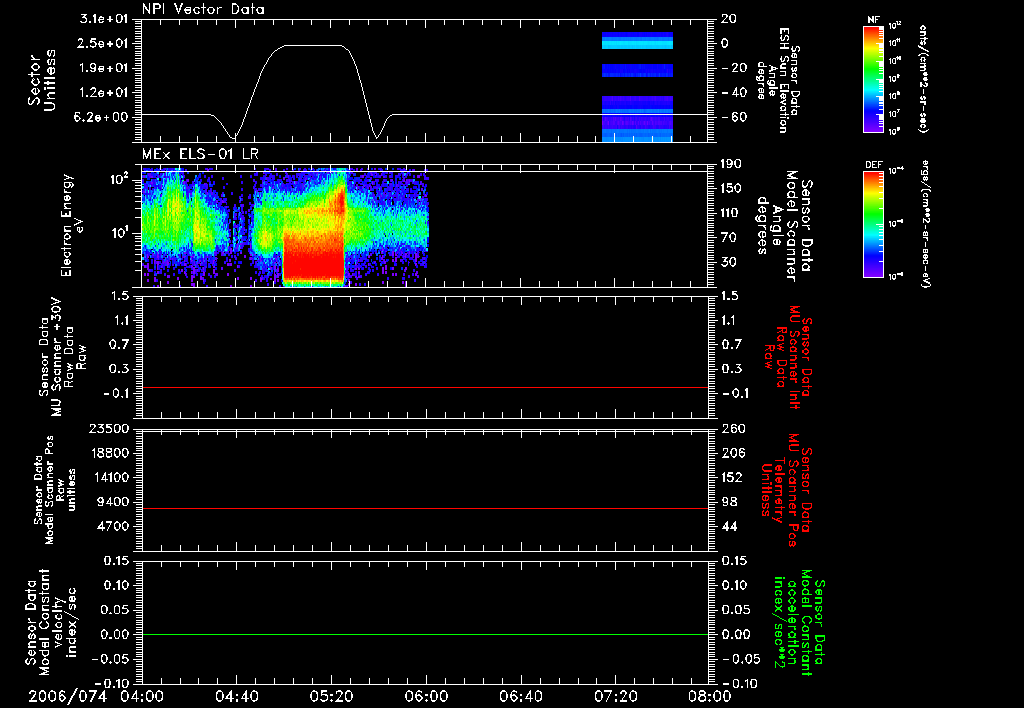Click the '206' telemetry axis value
The height and width of the screenshot is (708, 1024).
pos(732,453)
